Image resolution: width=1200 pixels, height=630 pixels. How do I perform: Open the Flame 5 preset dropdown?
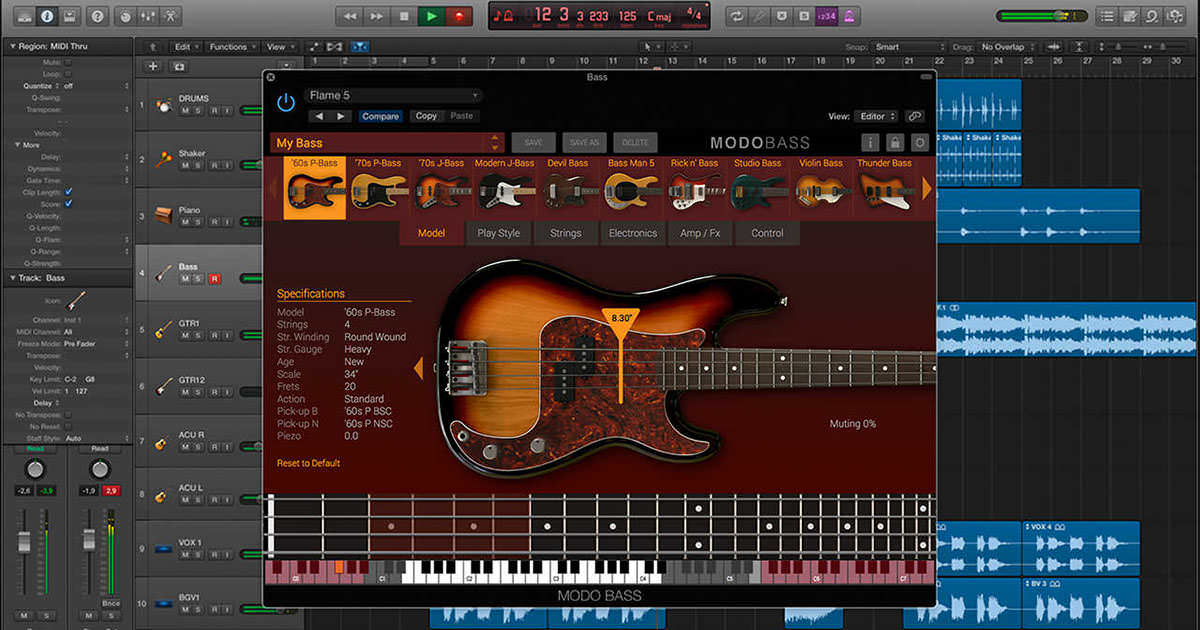393,96
